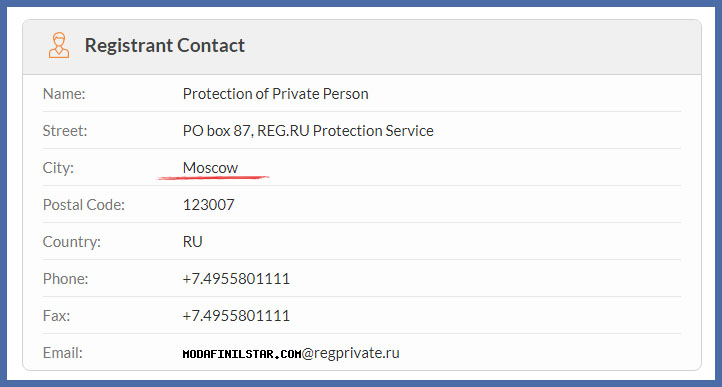
Task: Click the City label
Action: pos(58,168)
